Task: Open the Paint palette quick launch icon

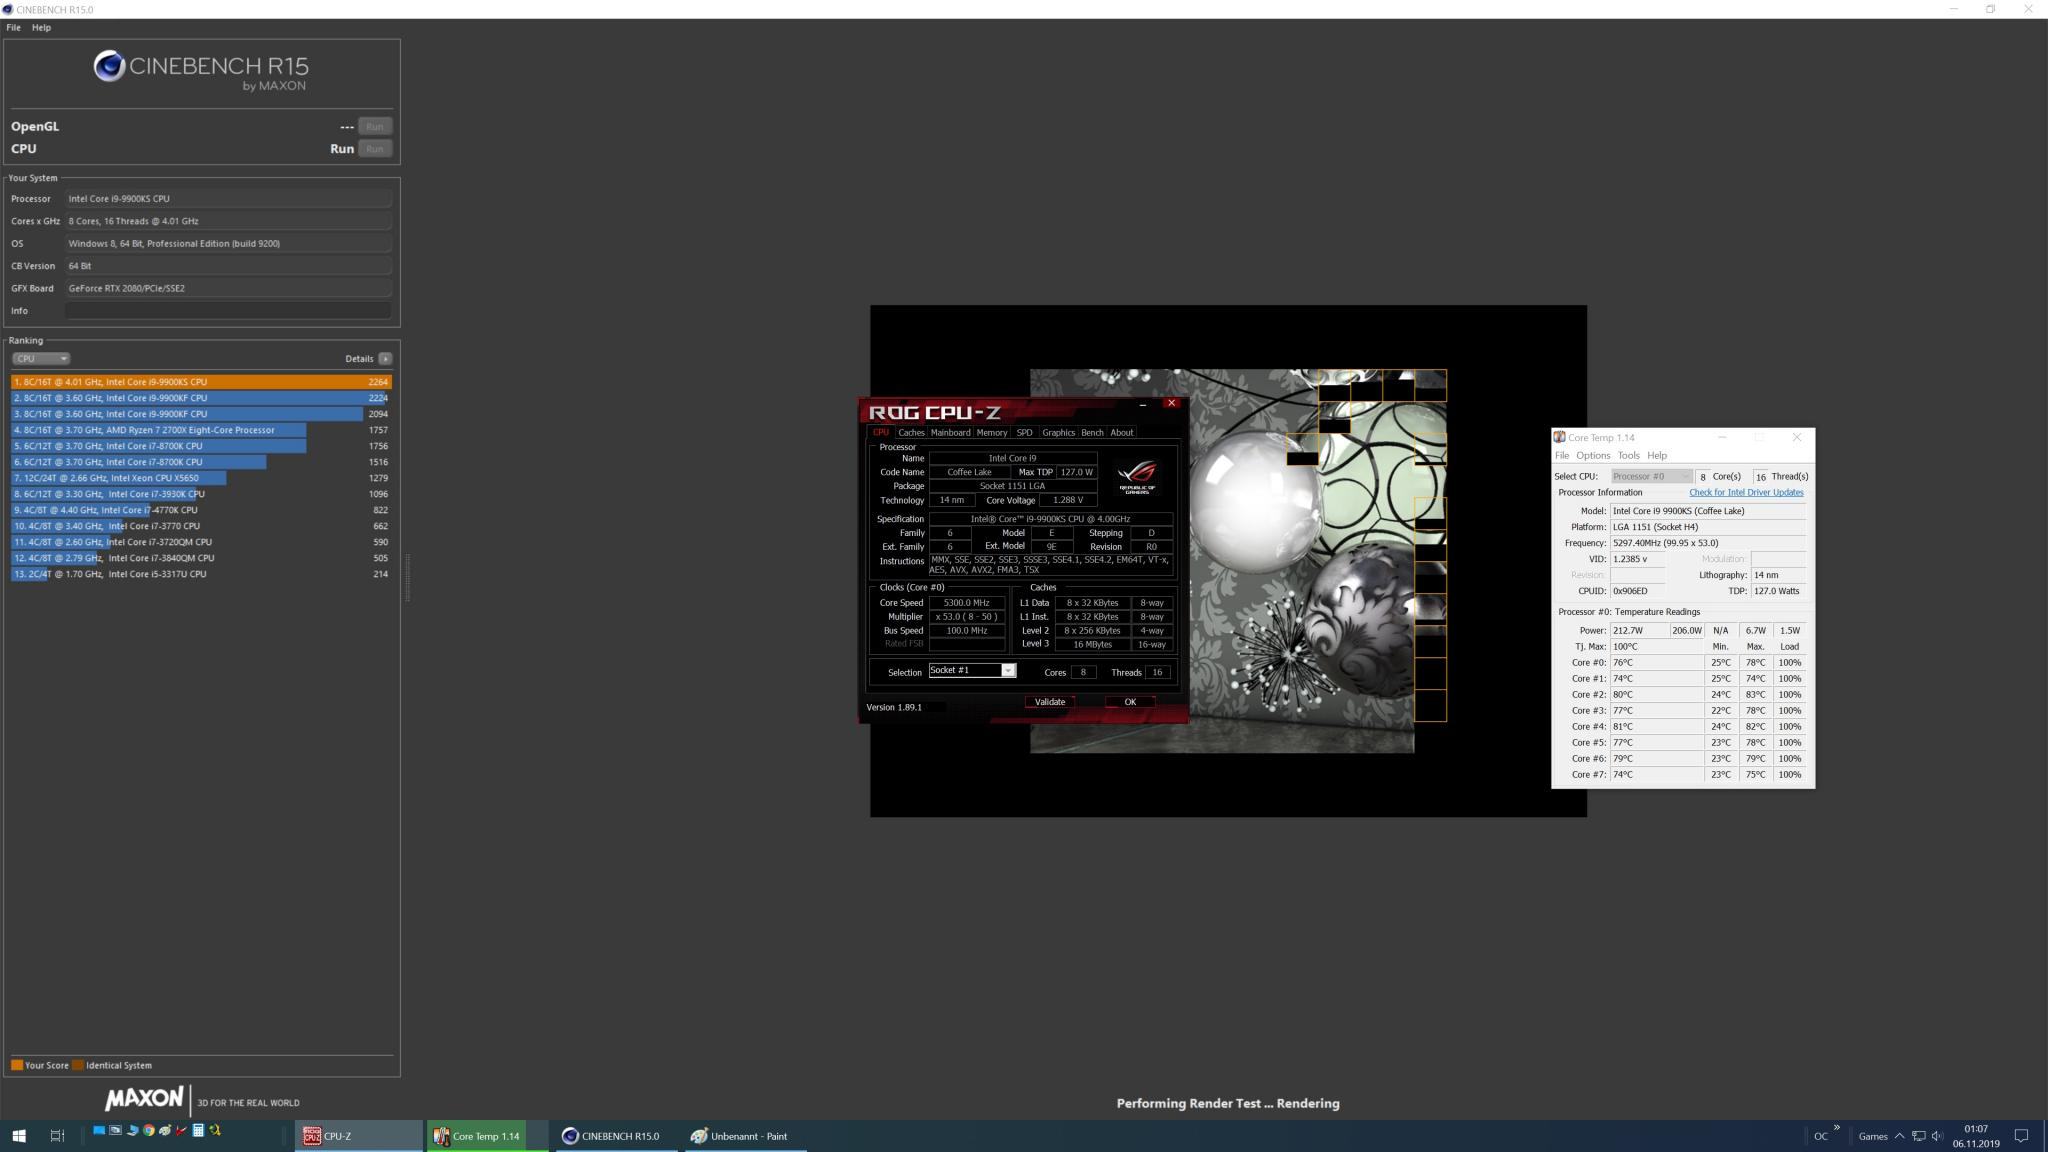Action: 165,1130
